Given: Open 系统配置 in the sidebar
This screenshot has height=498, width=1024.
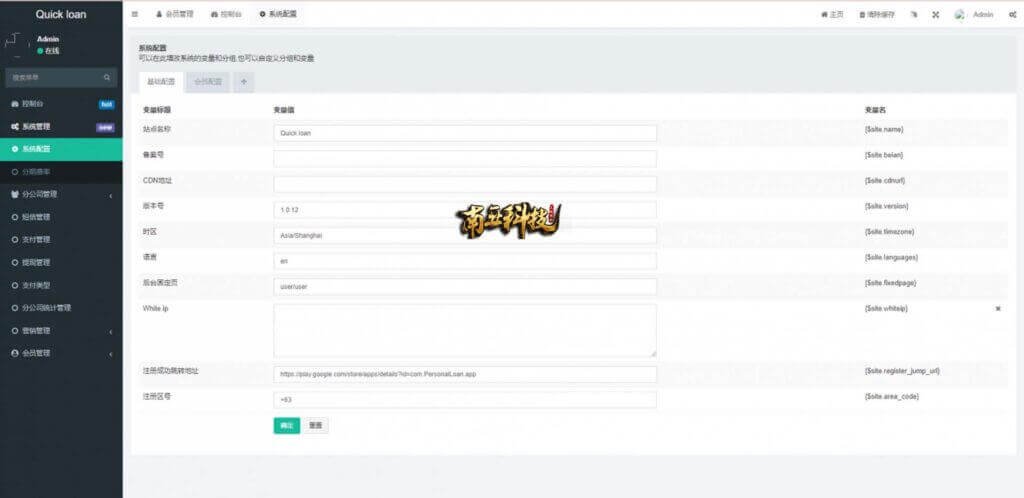Looking at the screenshot, I should (61, 149).
